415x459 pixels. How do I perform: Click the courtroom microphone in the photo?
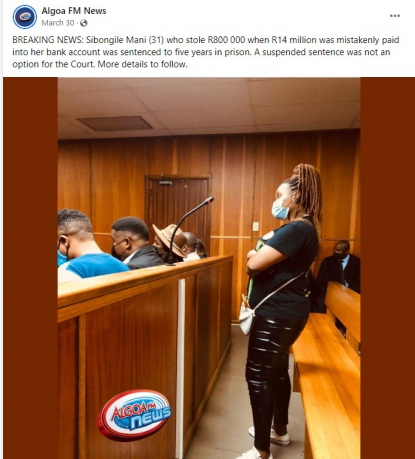click(x=190, y=230)
